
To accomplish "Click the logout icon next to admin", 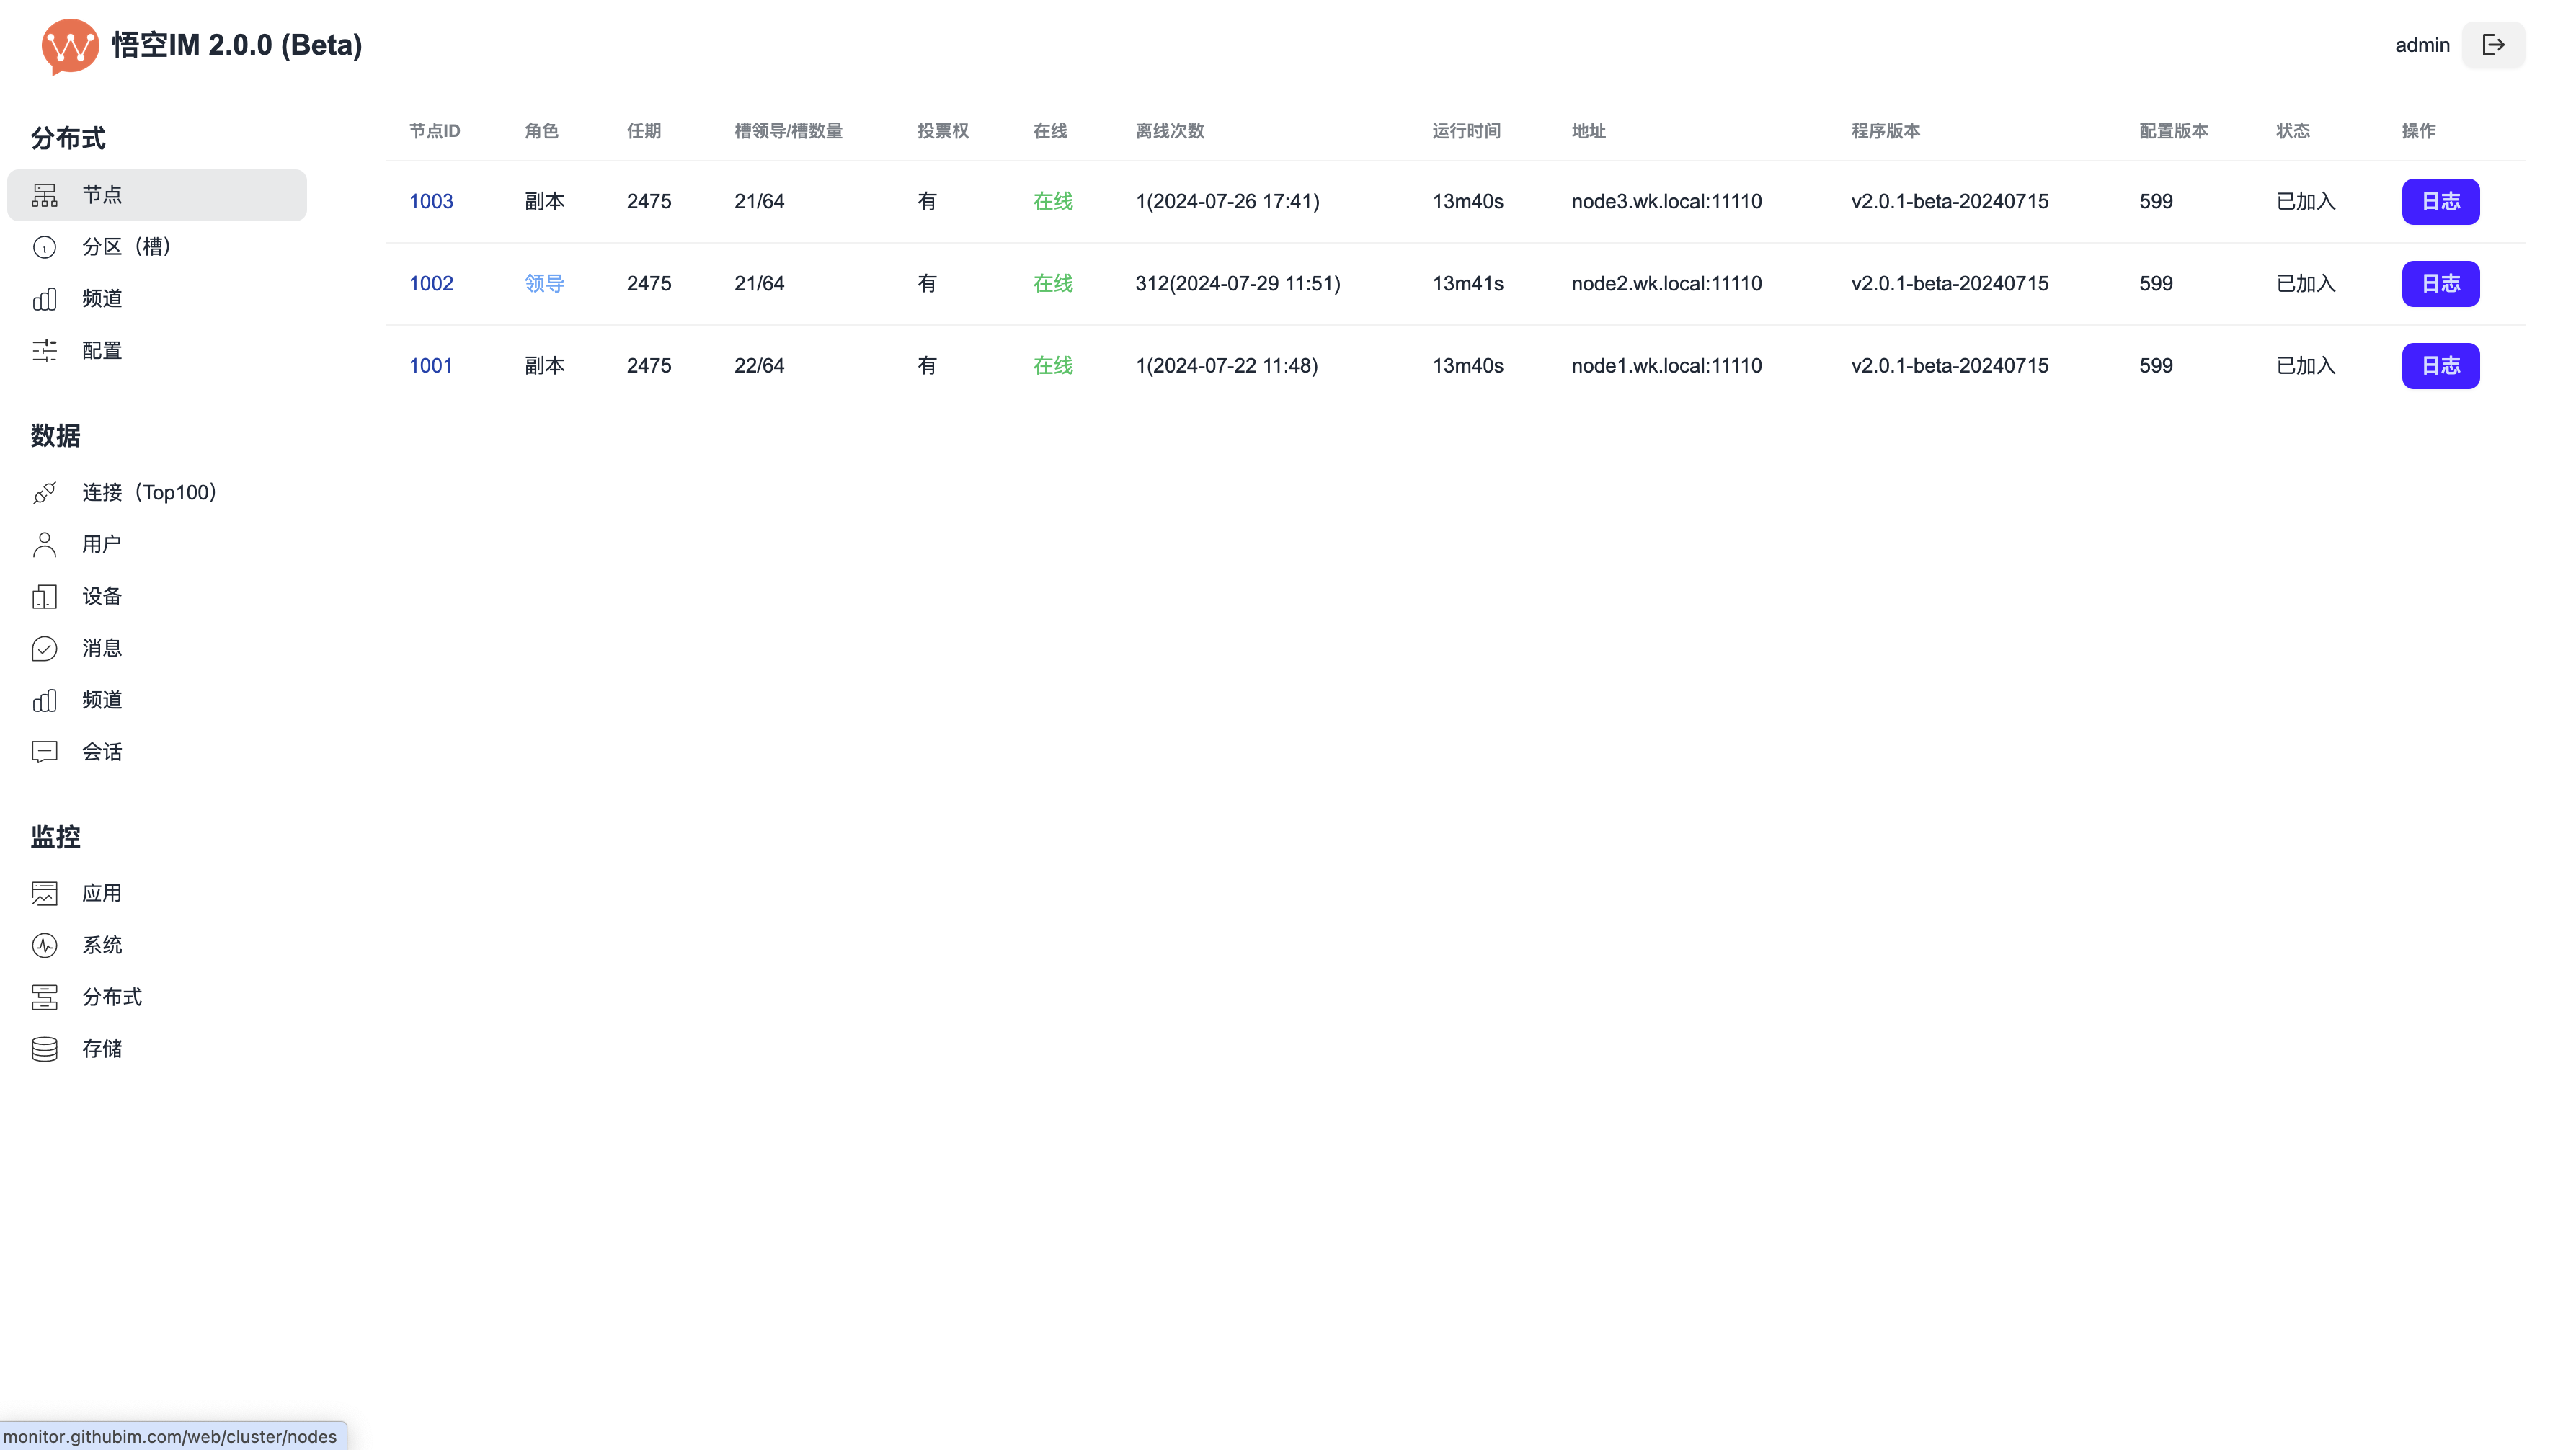I will click(2493, 45).
